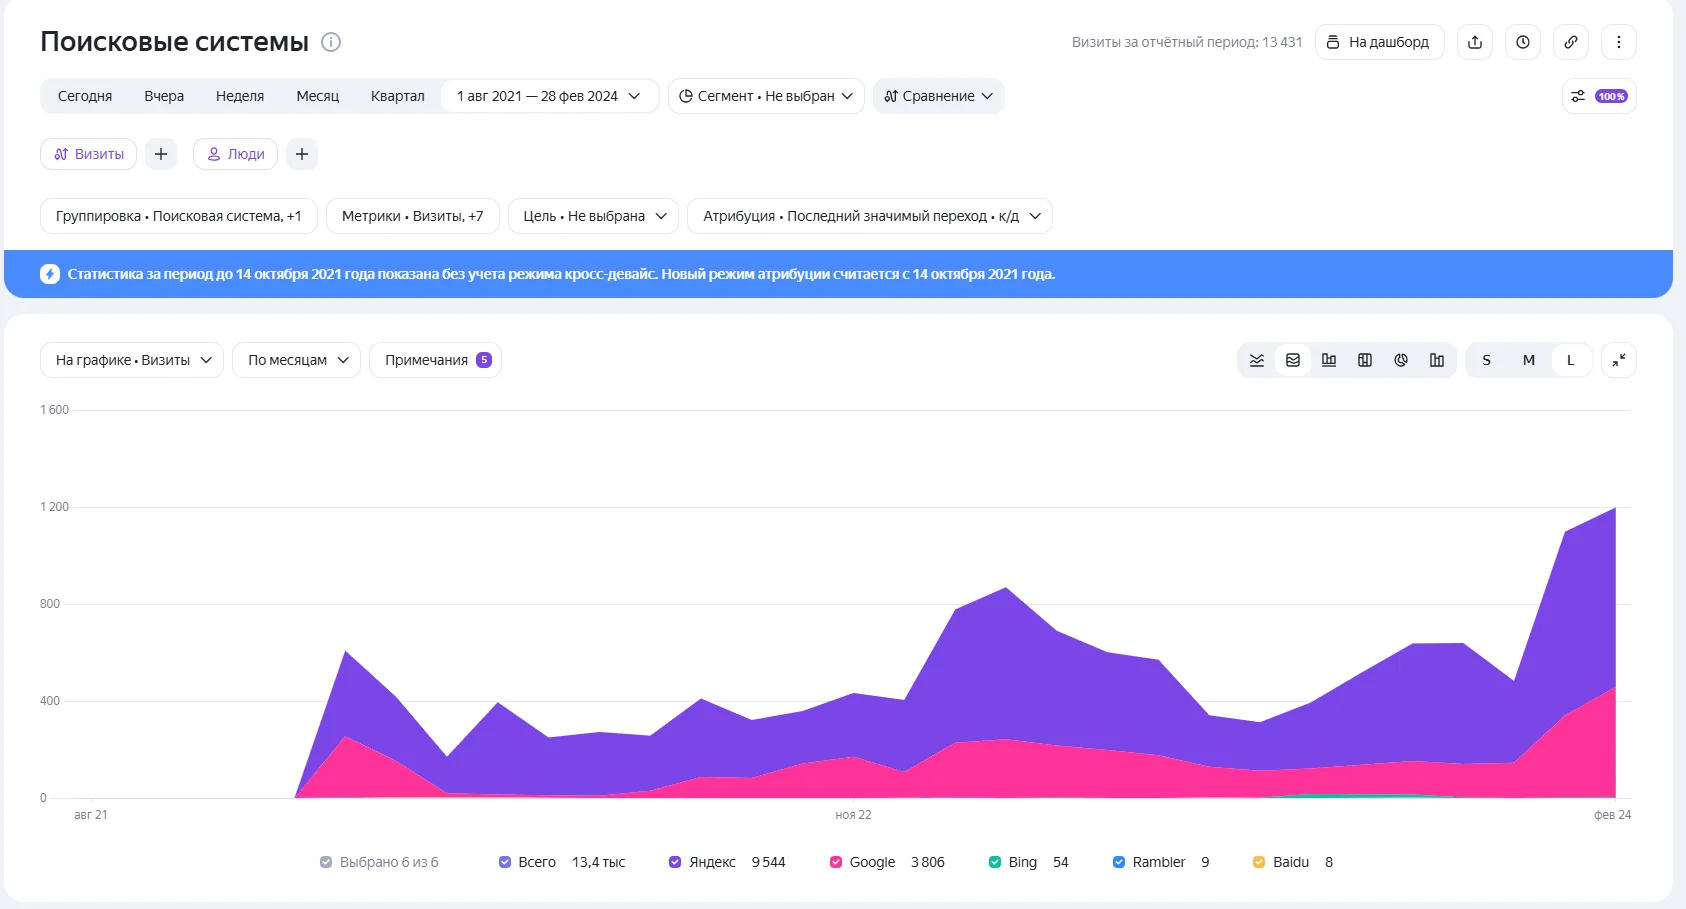Open the date range 1 авг 2021 — 28 фев 2024 dropdown
1686x909 pixels.
pos(549,96)
